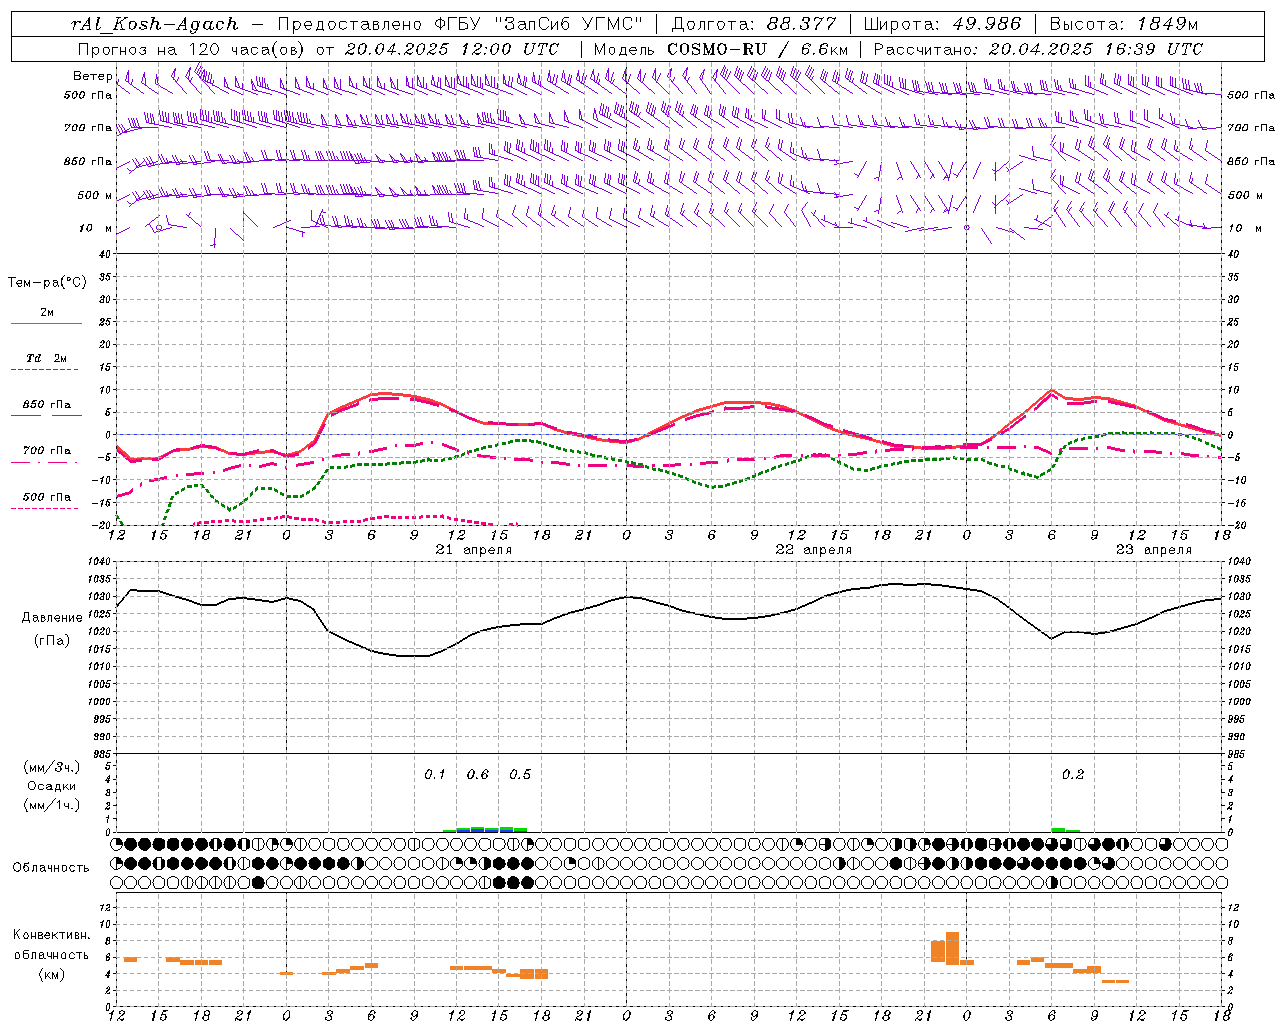The width and height of the screenshot is (1280, 1024).
Task: Click the 'Td 2м' dew point legend entry
Action: click(x=46, y=358)
